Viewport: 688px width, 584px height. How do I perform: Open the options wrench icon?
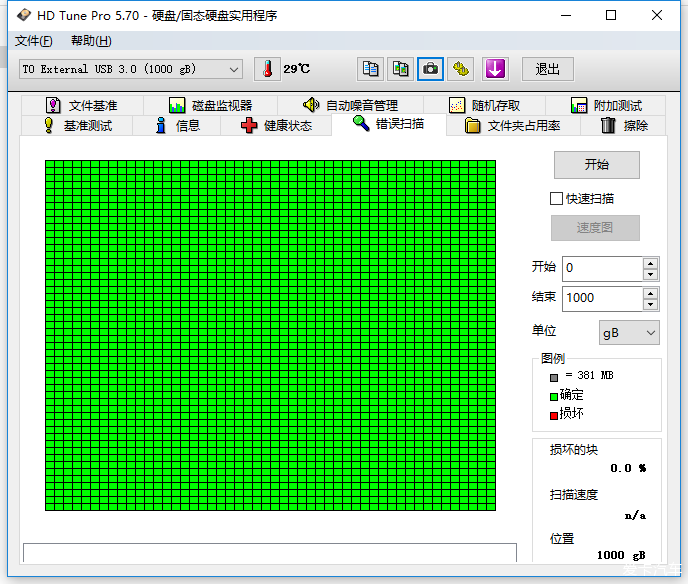pos(460,69)
